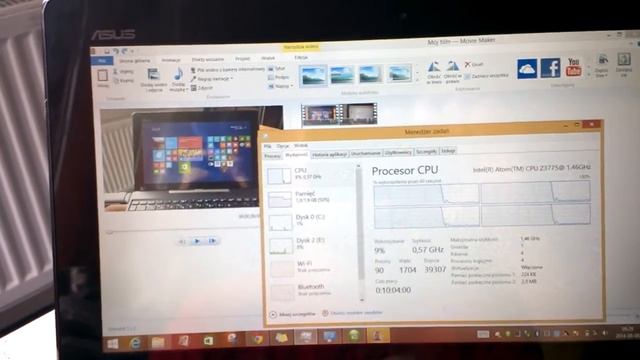Switch to Procesy tab in Task Manager
640x360 pixels.
pyautogui.click(x=272, y=156)
